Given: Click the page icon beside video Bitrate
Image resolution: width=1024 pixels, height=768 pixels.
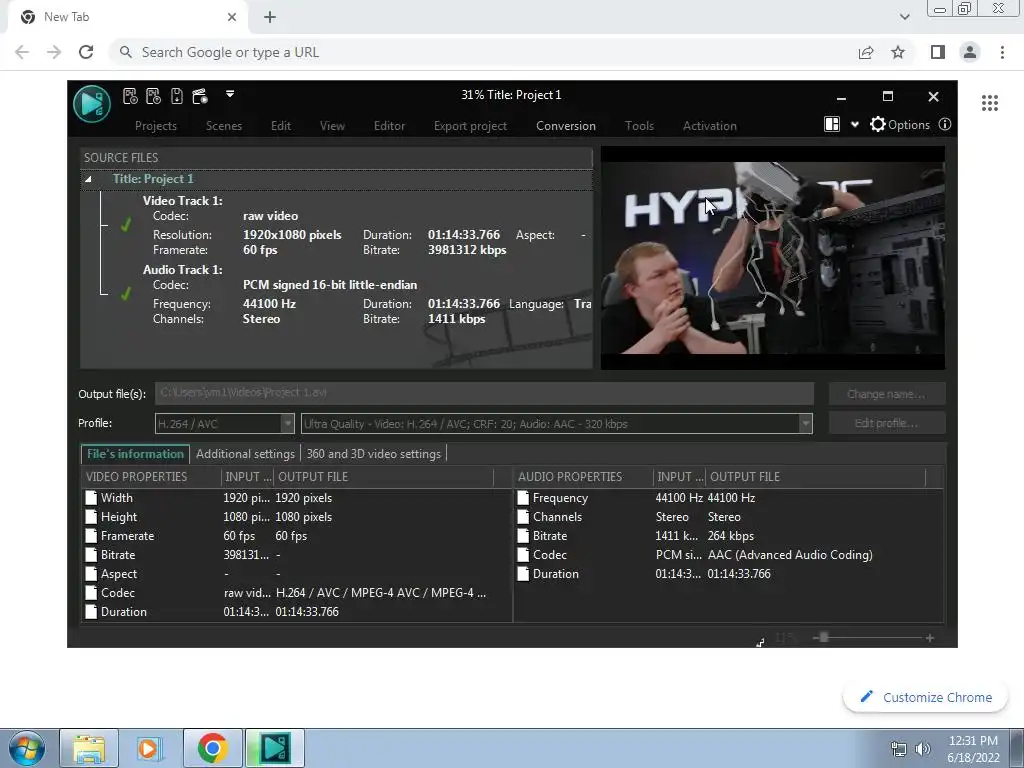Looking at the screenshot, I should 91,554.
